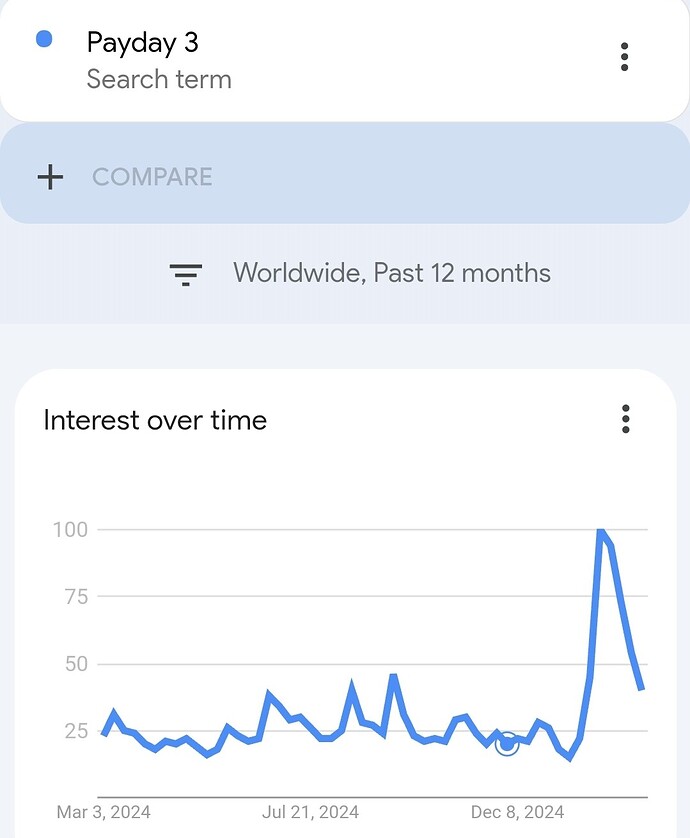Edit the Payday 3 search term
The image size is (690, 838).
[142, 43]
